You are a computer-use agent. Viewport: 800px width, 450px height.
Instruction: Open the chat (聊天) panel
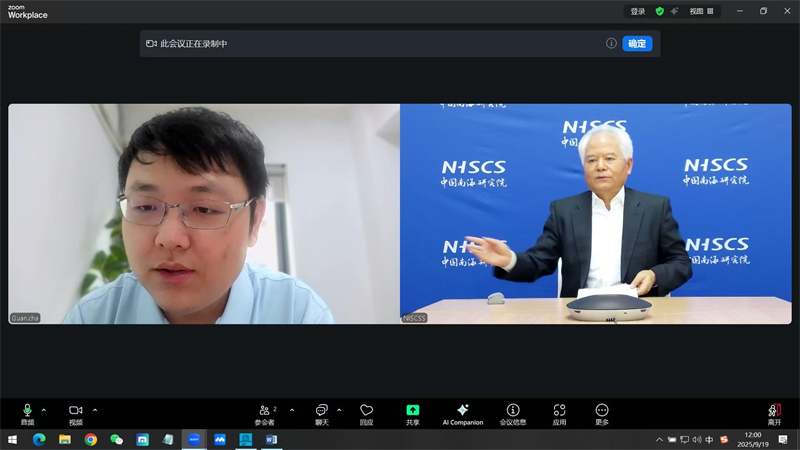pyautogui.click(x=322, y=412)
